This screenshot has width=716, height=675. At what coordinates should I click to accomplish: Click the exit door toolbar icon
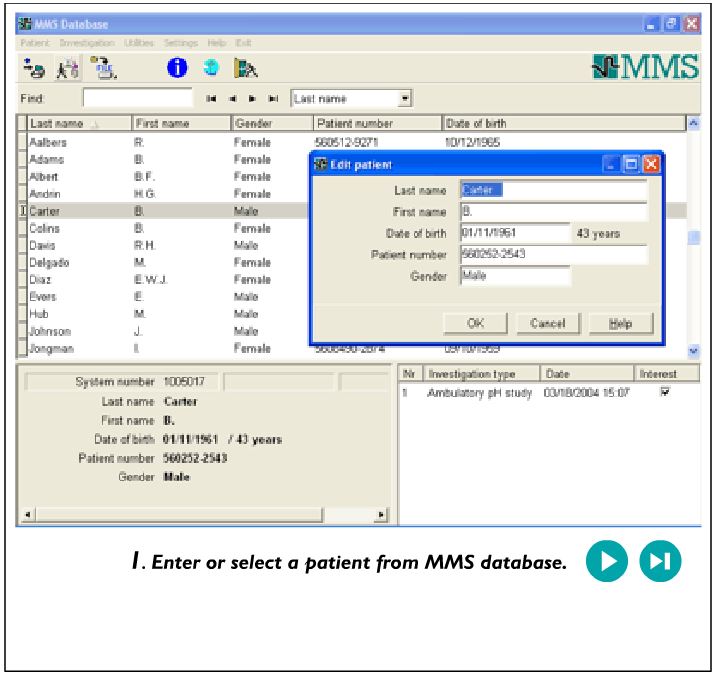(245, 69)
